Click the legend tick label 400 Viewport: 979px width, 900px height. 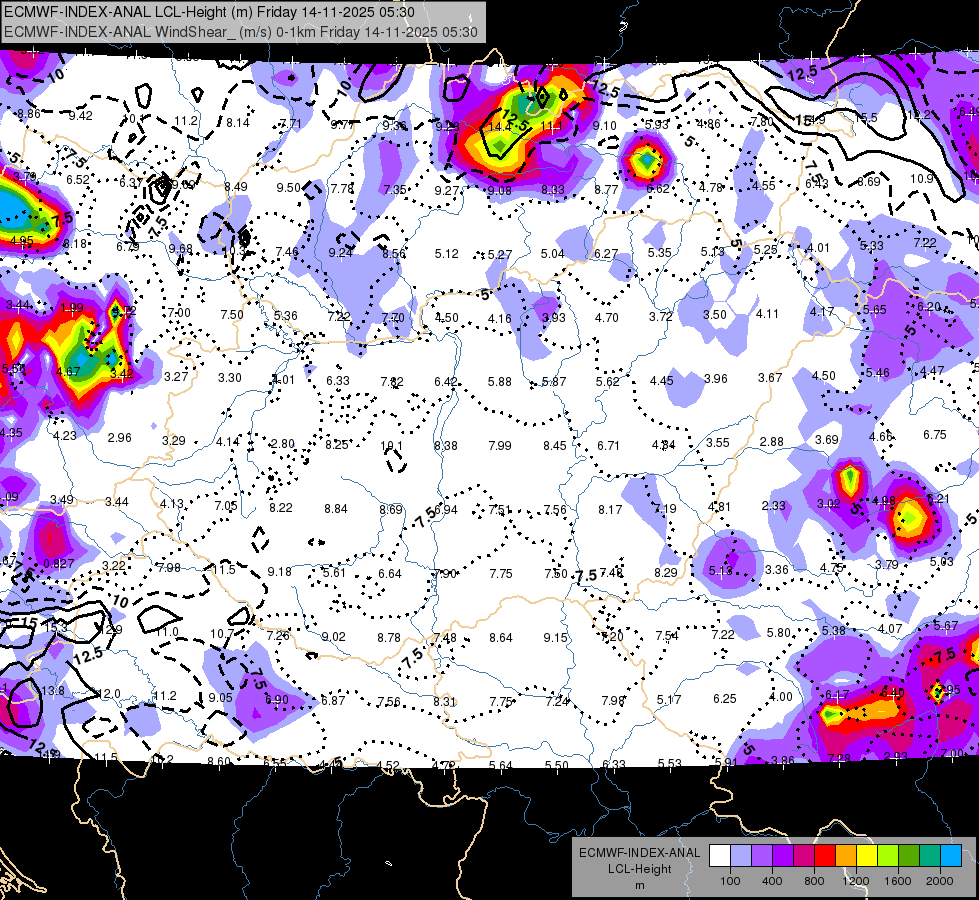772,881
